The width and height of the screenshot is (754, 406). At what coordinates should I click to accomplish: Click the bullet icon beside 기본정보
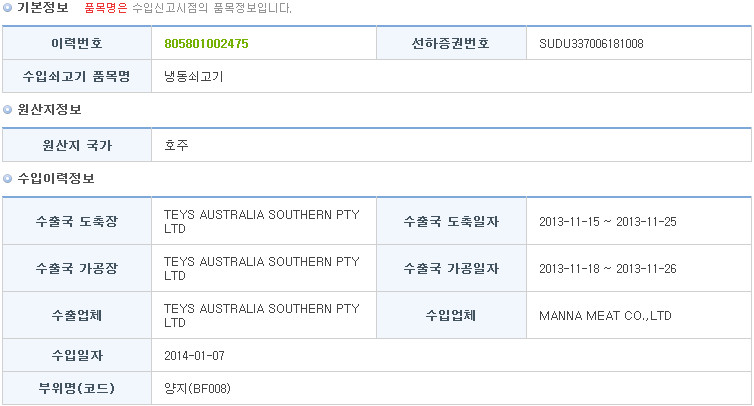(7, 8)
